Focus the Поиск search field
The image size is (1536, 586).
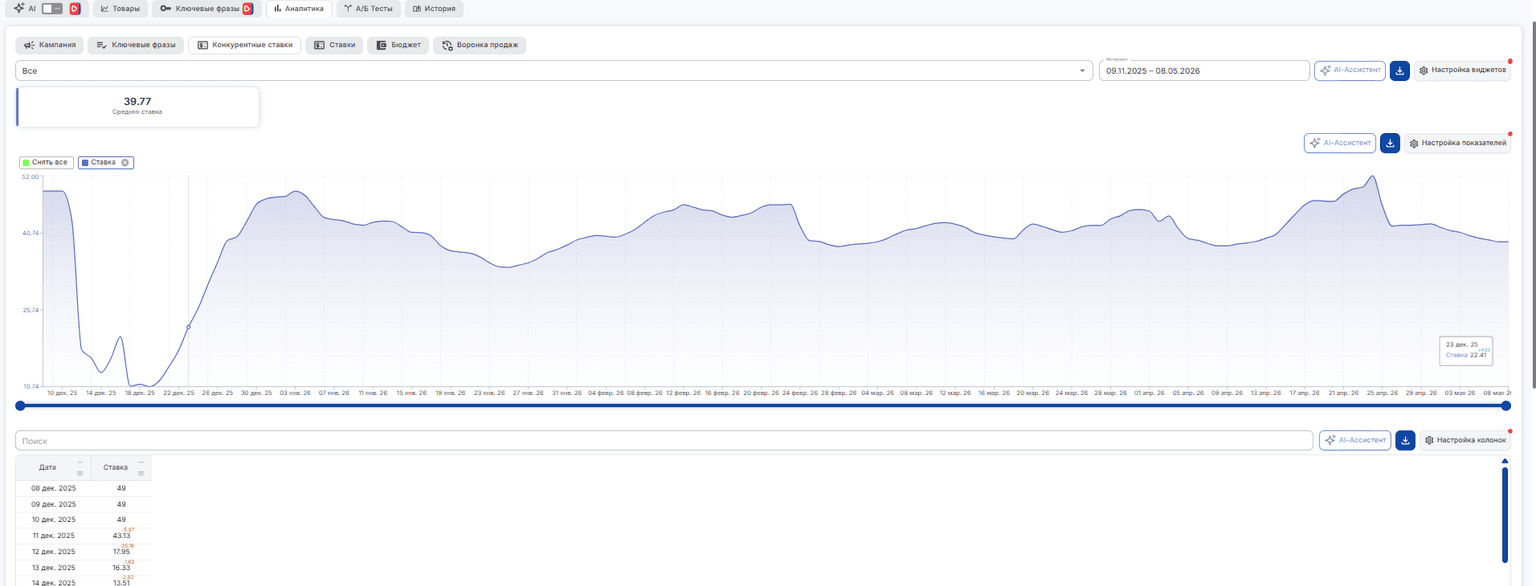[x=664, y=440]
